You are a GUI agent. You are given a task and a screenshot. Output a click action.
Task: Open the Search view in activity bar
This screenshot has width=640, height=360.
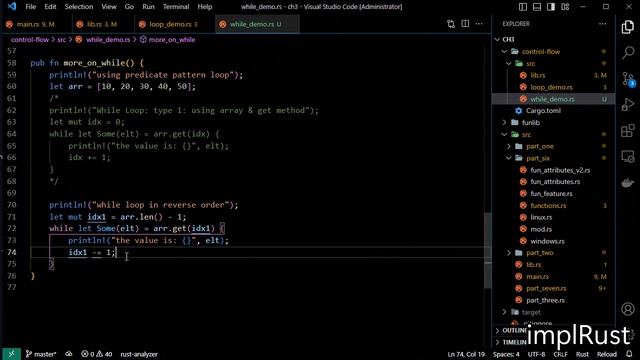(628, 53)
